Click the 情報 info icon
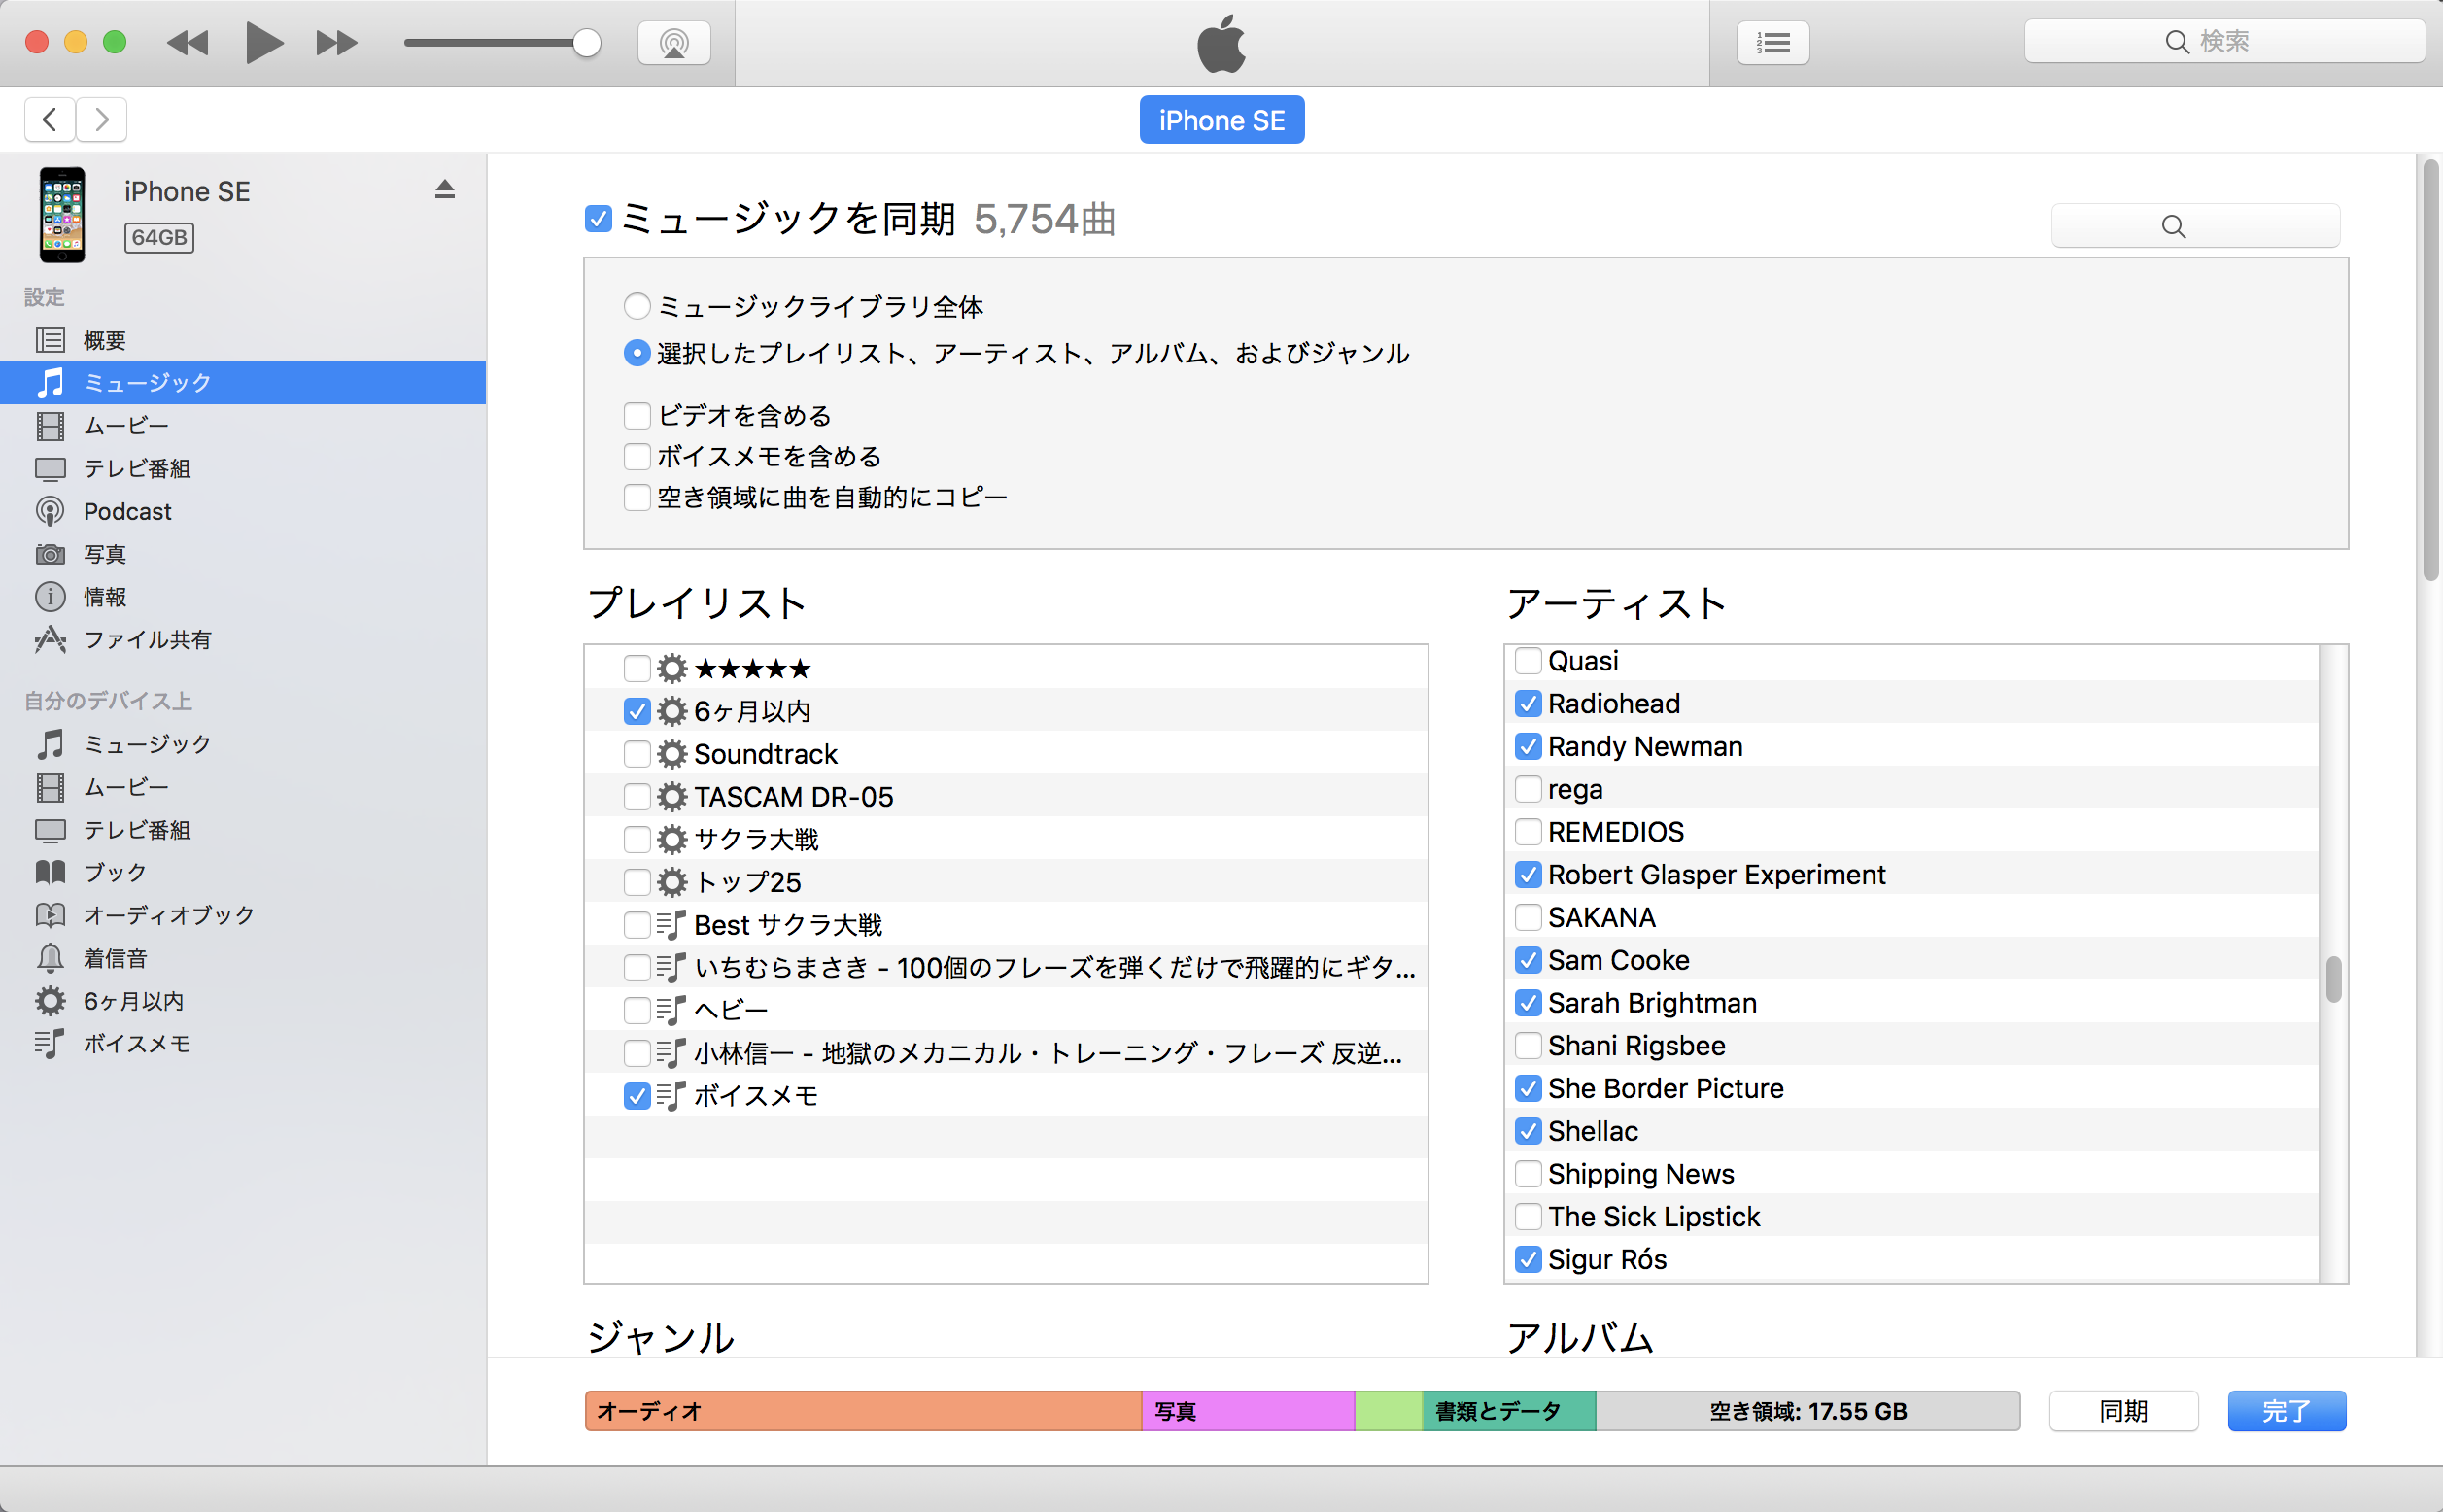The image size is (2443, 1512). tap(50, 597)
